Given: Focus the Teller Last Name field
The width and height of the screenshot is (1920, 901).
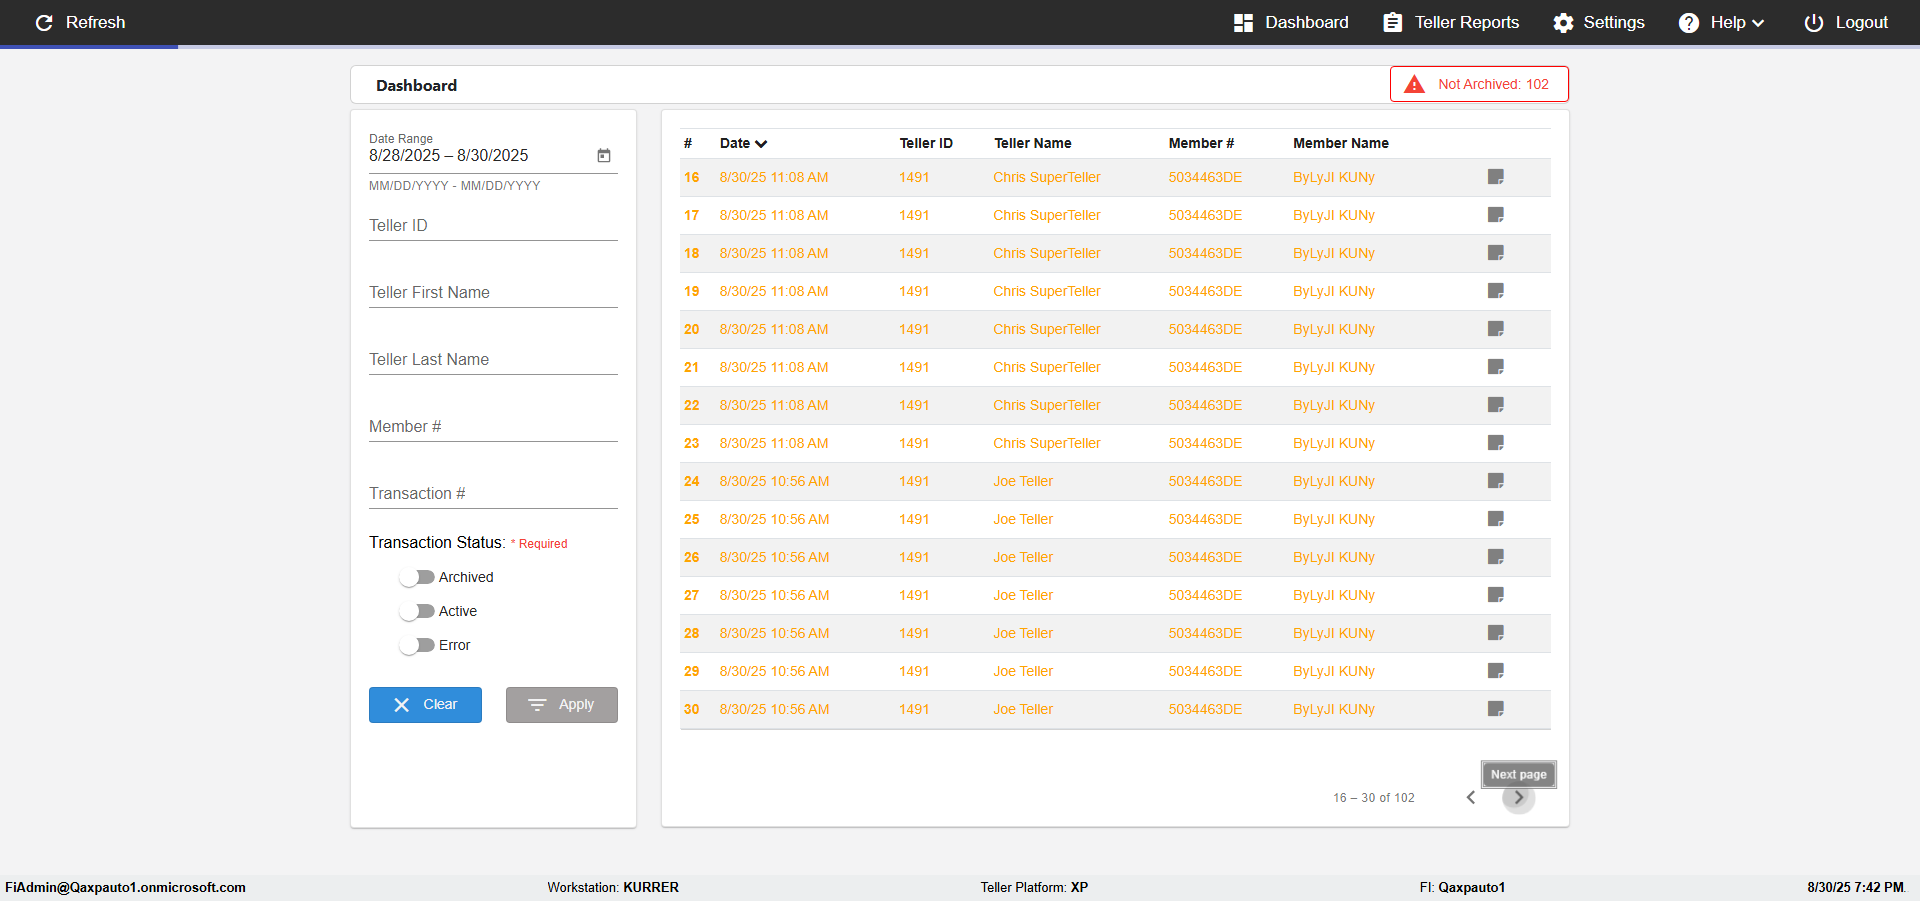Looking at the screenshot, I should (493, 360).
